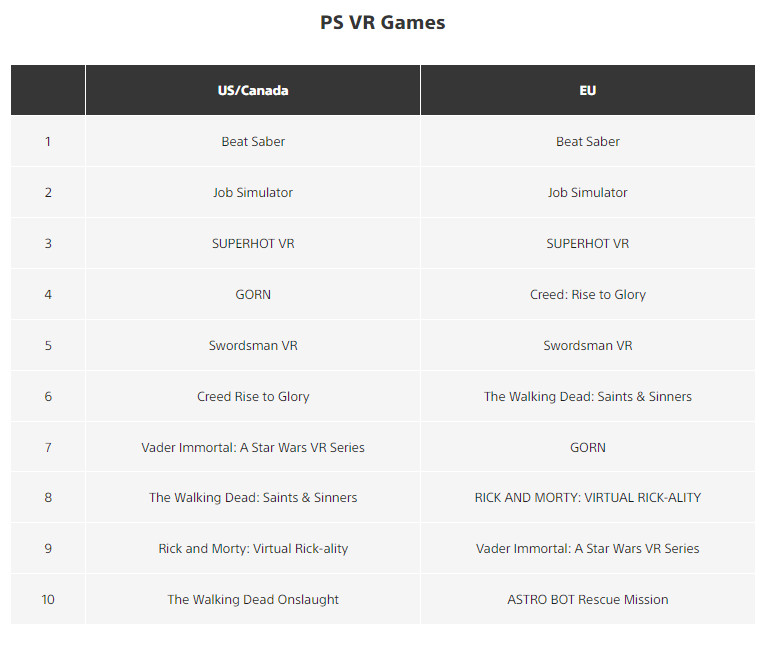This screenshot has height=654, width=778.
Task: Select Creed: Rise to Glory in EU column
Action: click(588, 295)
